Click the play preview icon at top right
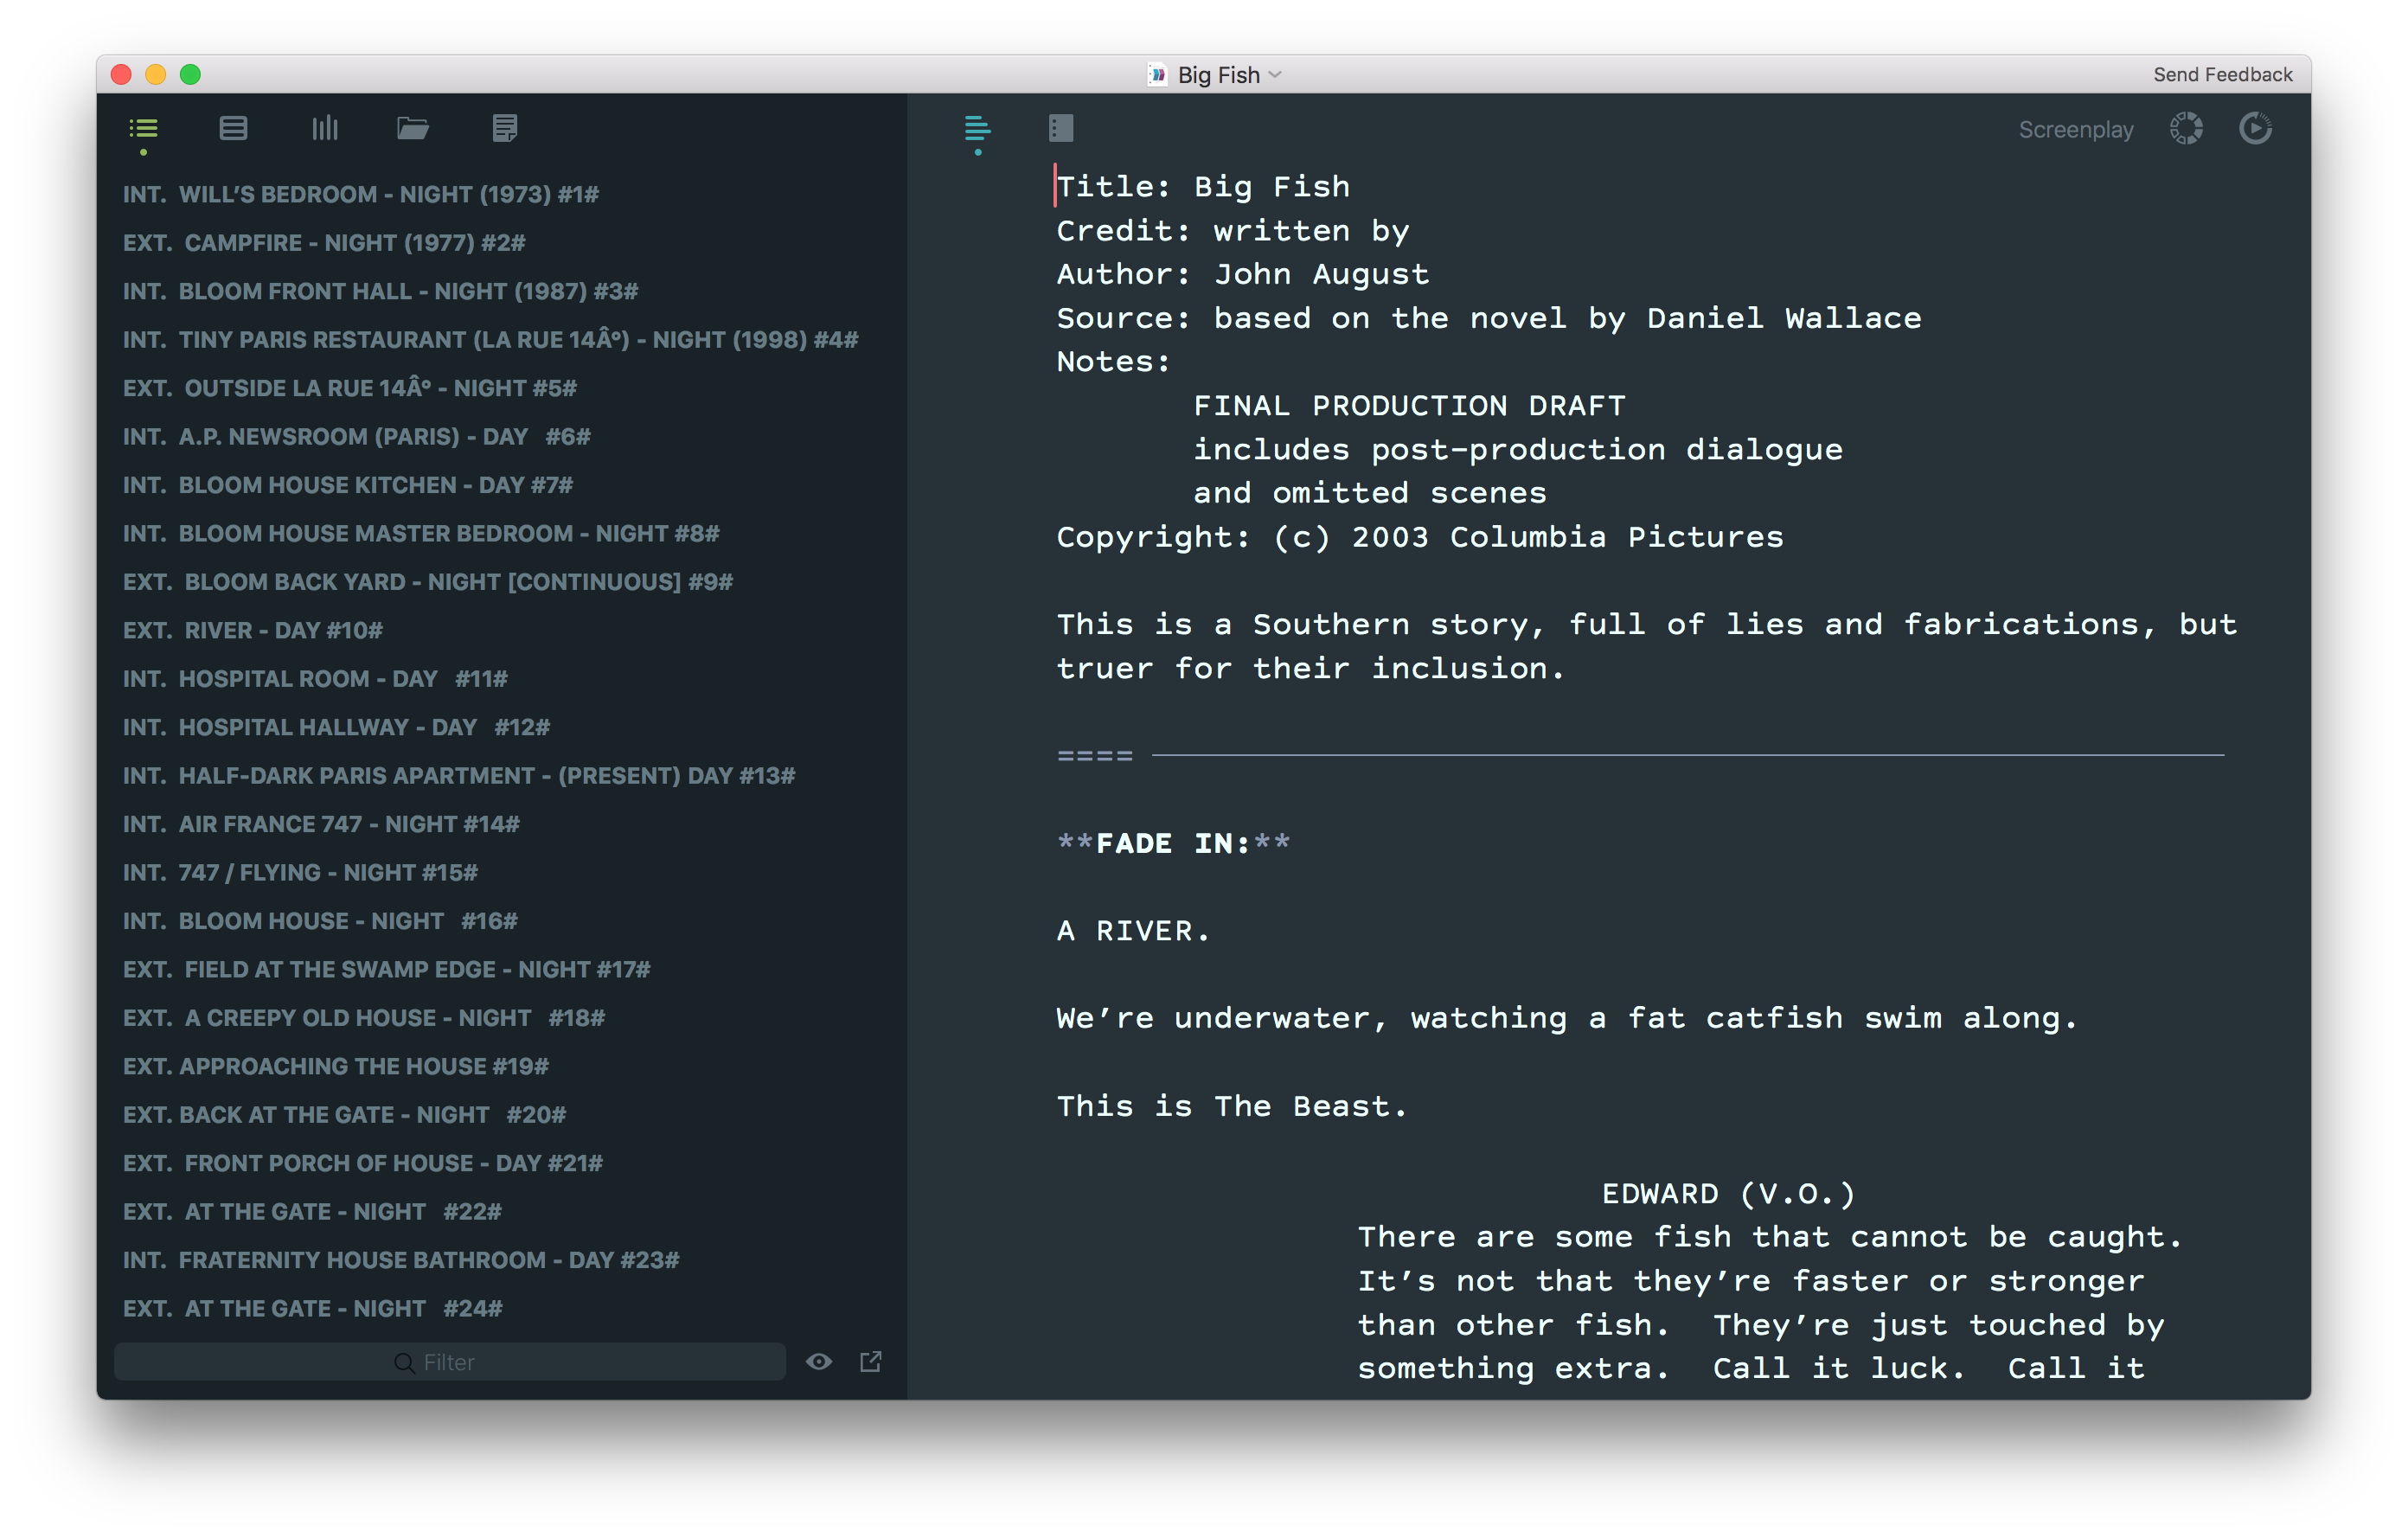Screen dimensions: 2408x1538 (x=2254, y=129)
